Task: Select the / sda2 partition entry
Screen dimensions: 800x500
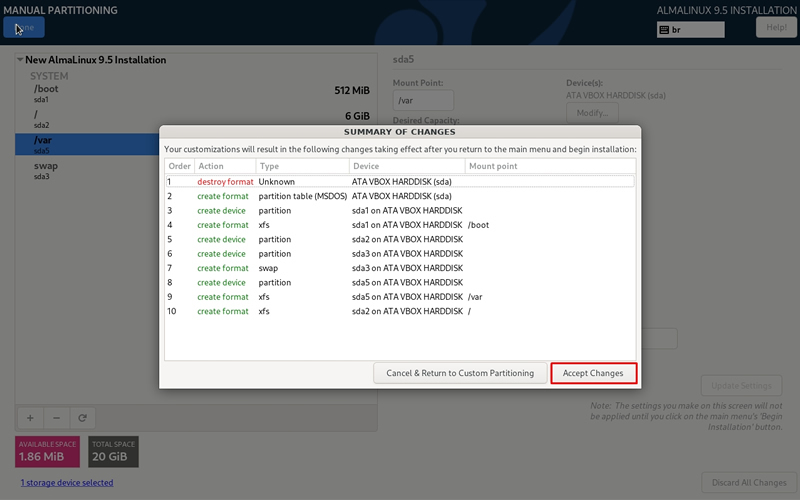Action: (196, 119)
